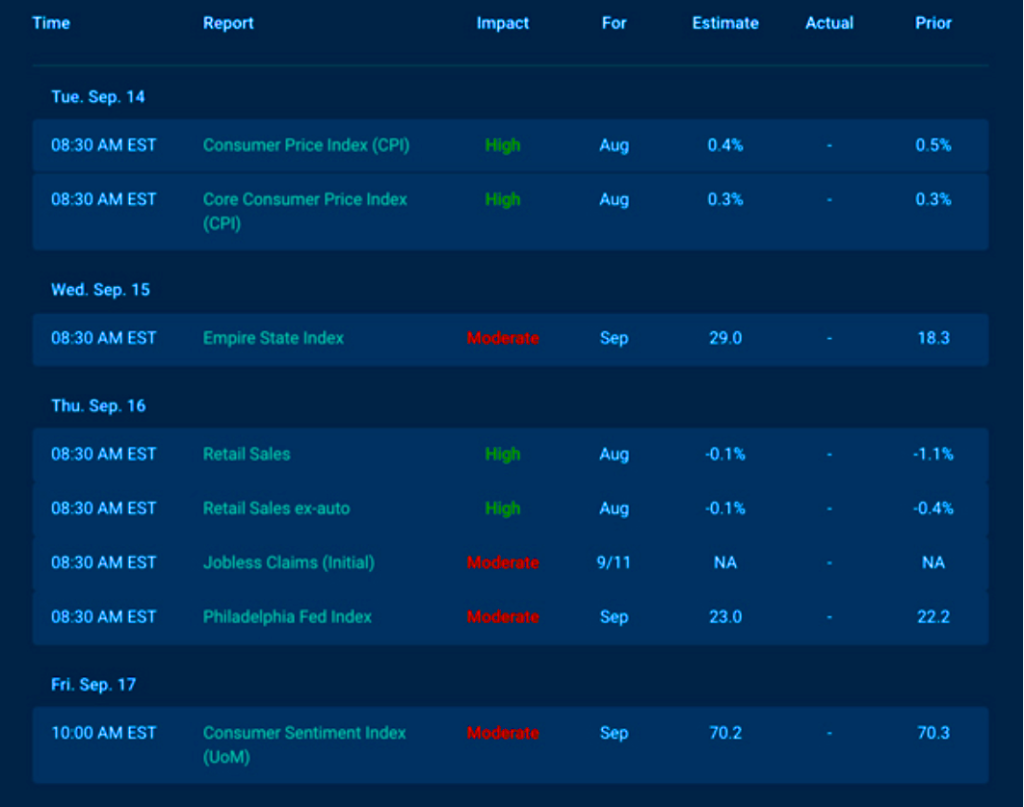This screenshot has height=807, width=1024.
Task: Sort by the Impact column header
Action: coord(502,23)
